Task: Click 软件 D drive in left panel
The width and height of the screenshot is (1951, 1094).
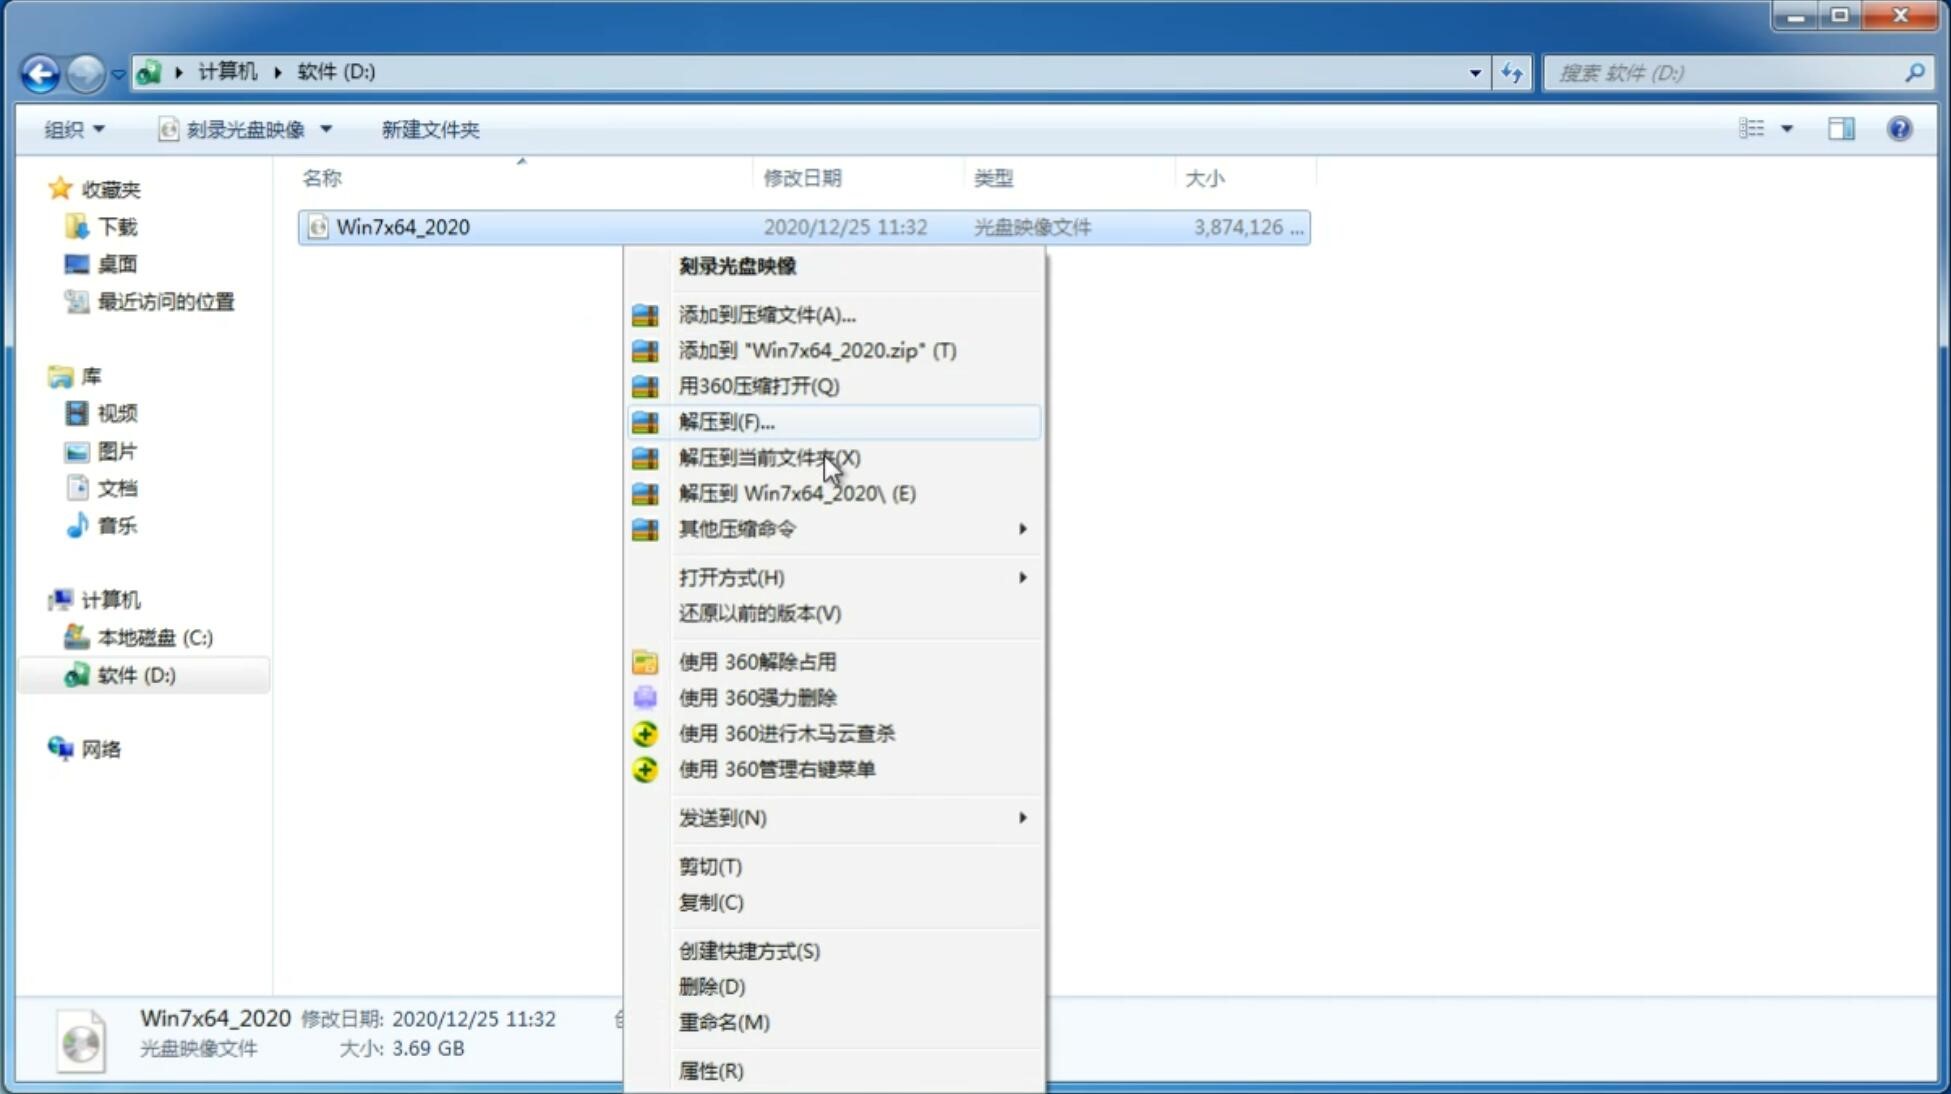Action: click(135, 674)
